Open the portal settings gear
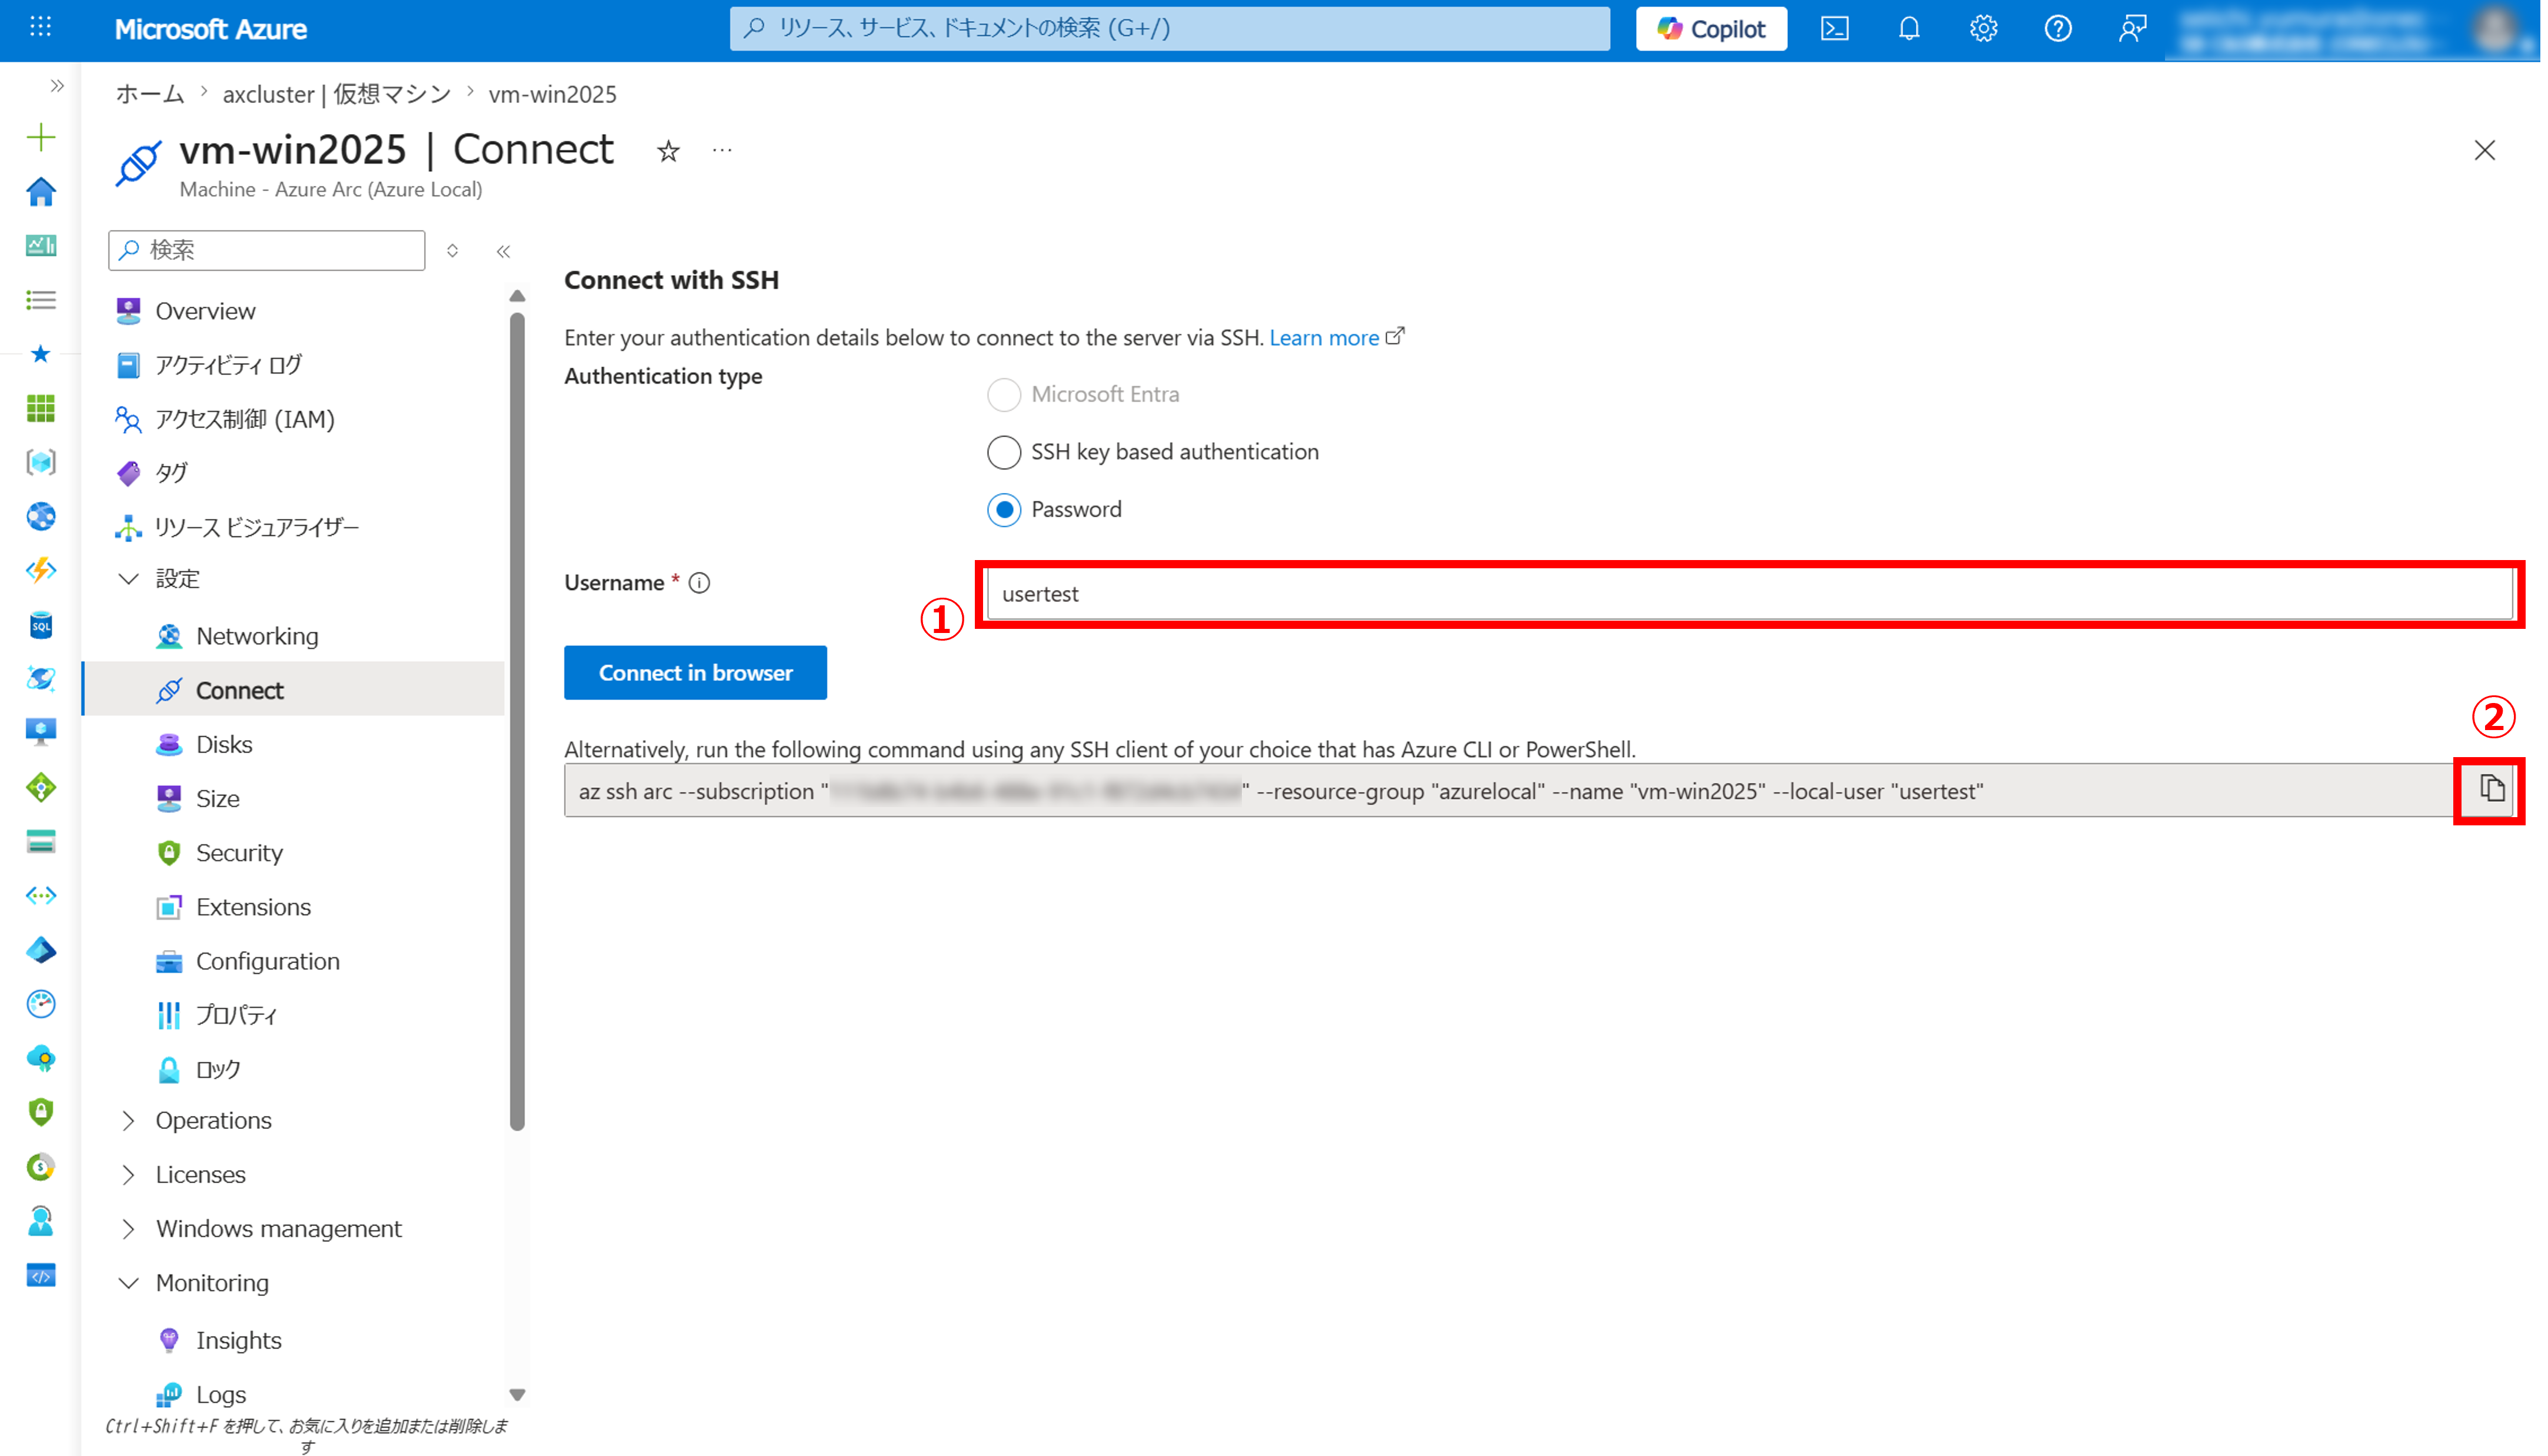The height and width of the screenshot is (1456, 2548). (1983, 29)
